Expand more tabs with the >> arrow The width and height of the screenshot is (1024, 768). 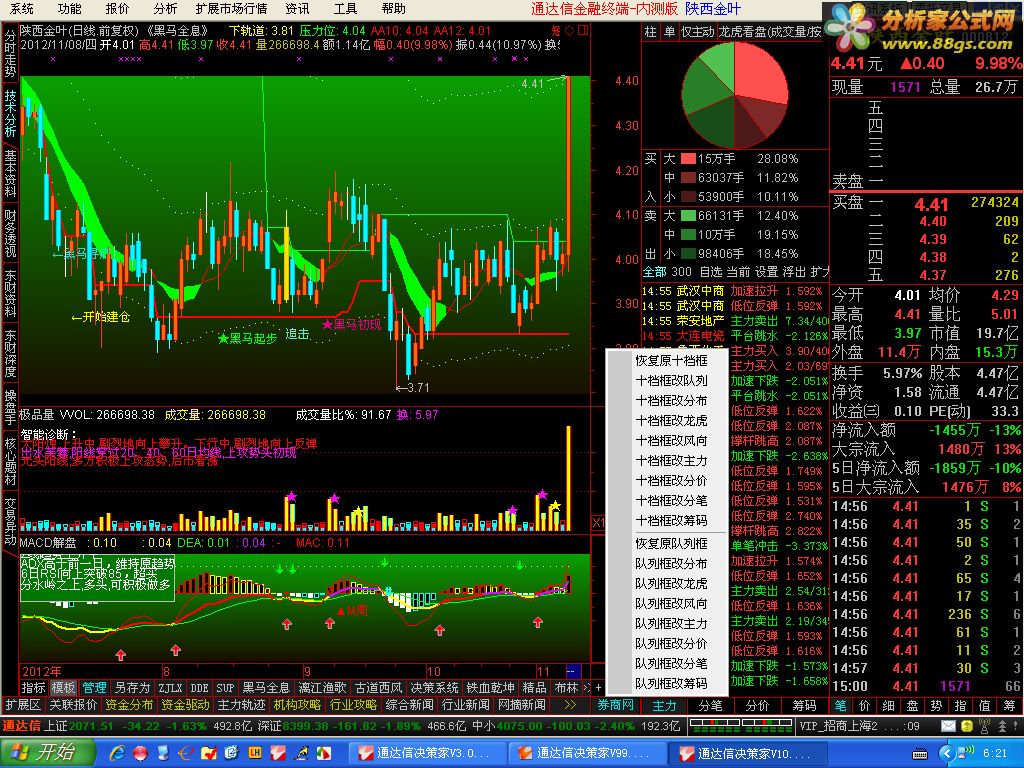[x=570, y=705]
